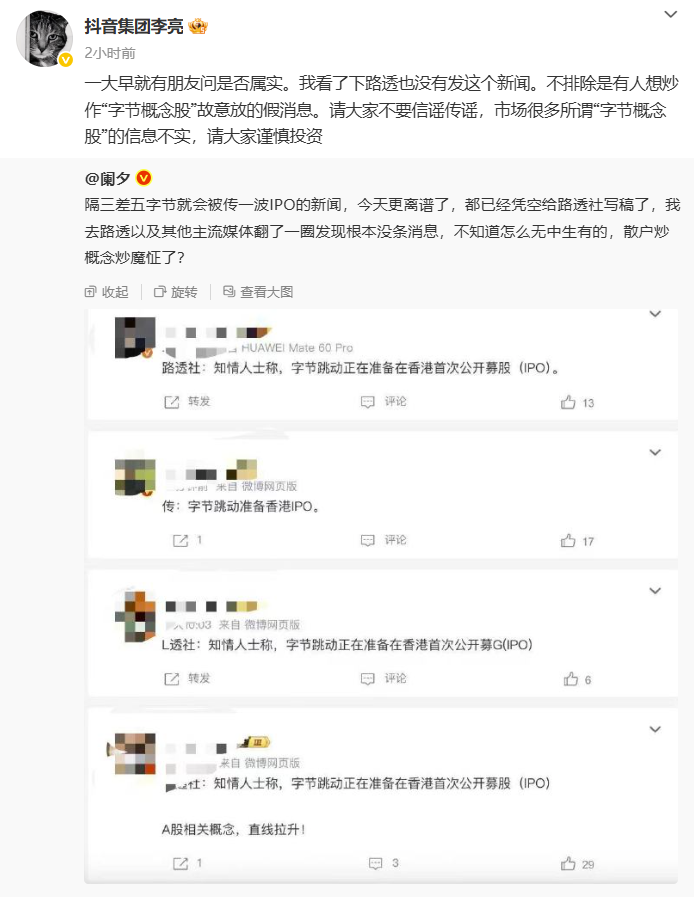This screenshot has width=694, height=897.
Task: Rotate the image with 旋转
Action: [x=176, y=292]
